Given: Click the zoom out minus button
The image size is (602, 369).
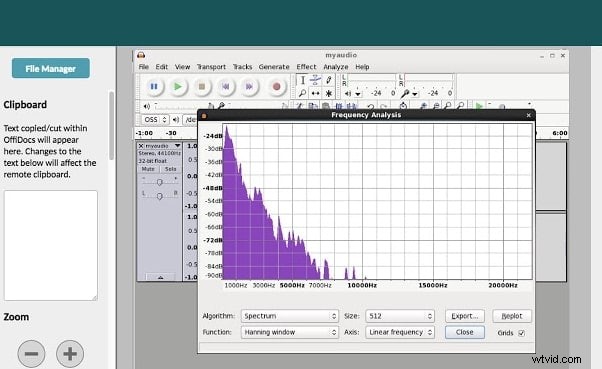Looking at the screenshot, I should tap(31, 353).
